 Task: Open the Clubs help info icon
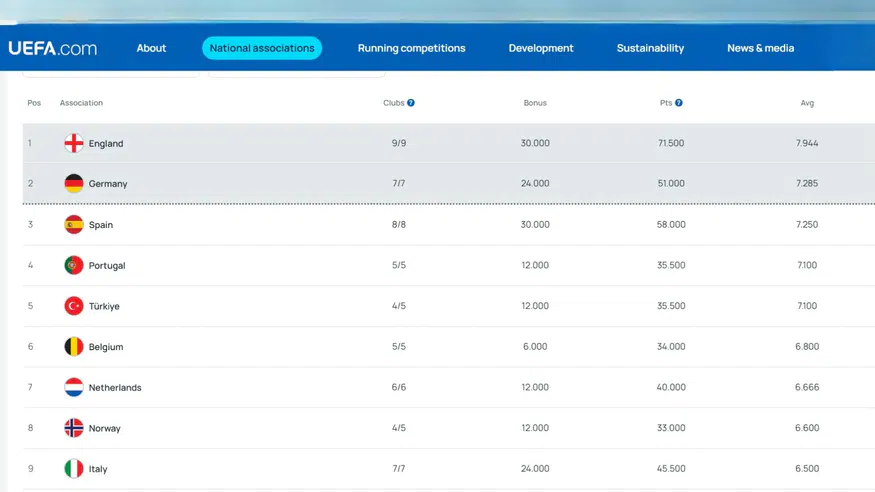(x=411, y=103)
